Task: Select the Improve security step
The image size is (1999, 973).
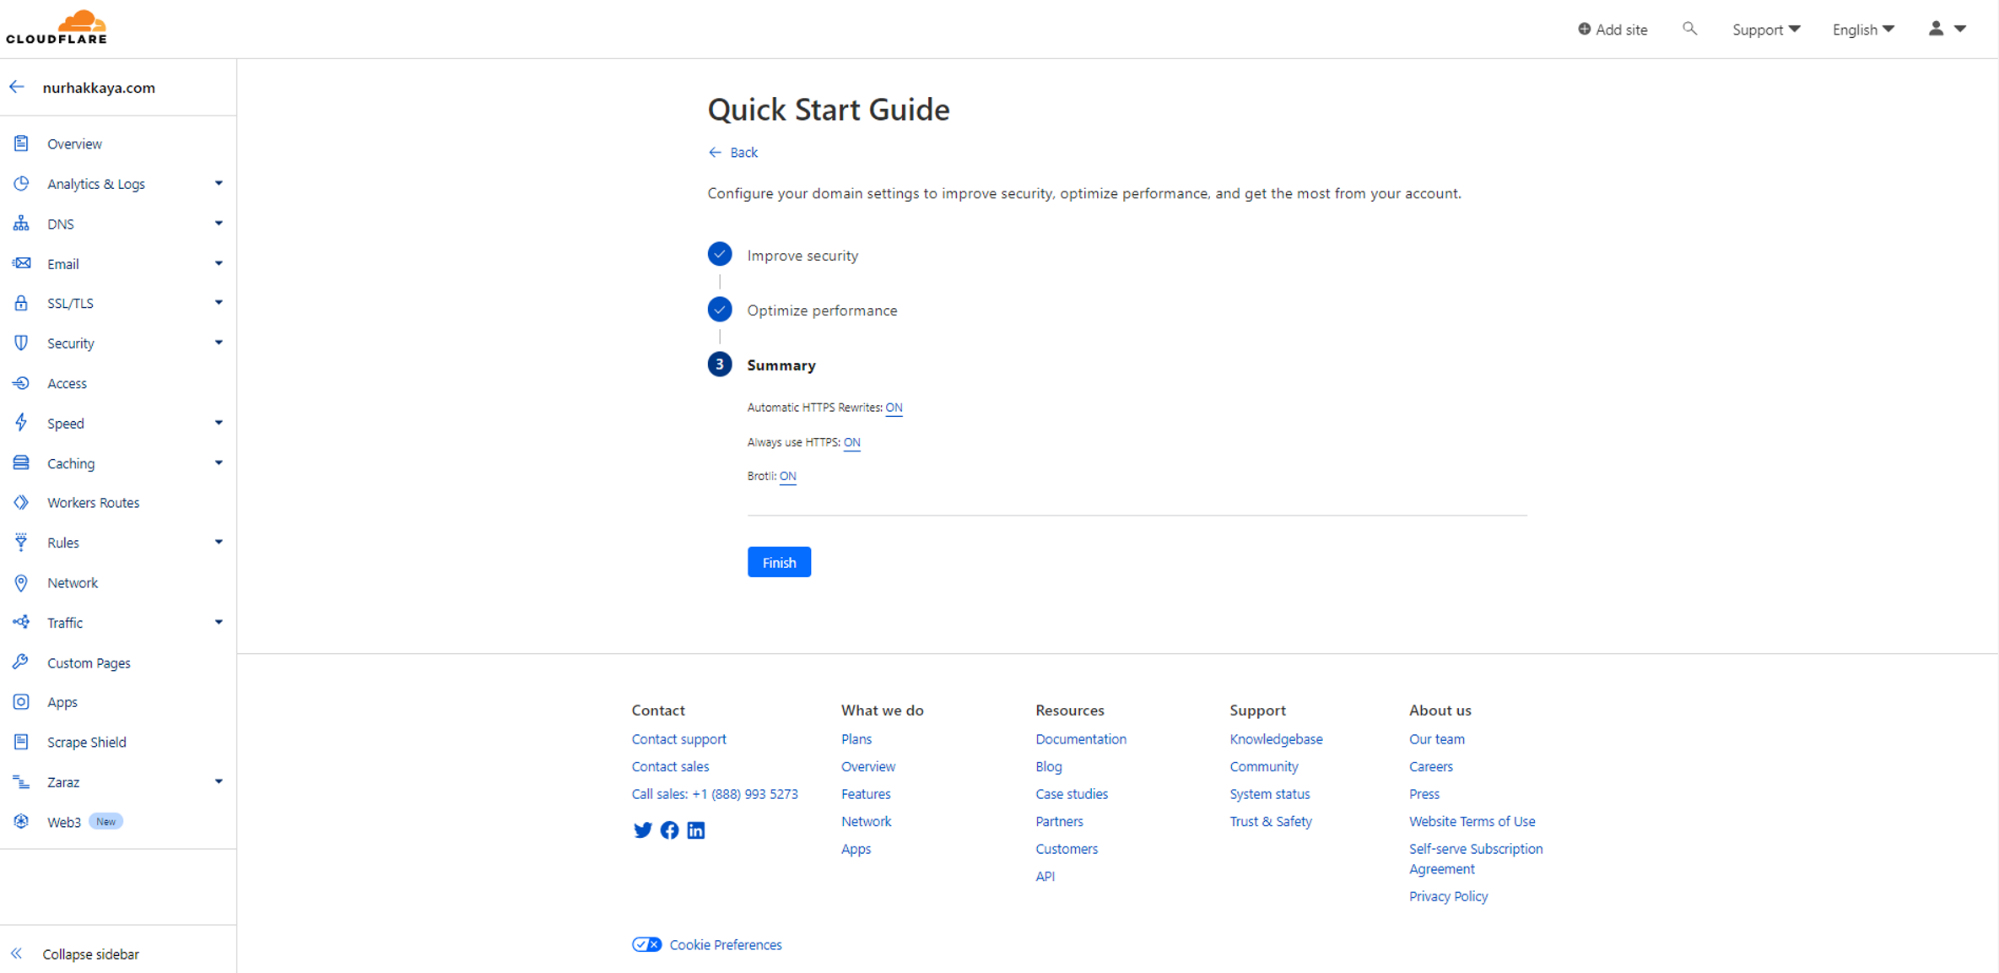Action: 783,255
